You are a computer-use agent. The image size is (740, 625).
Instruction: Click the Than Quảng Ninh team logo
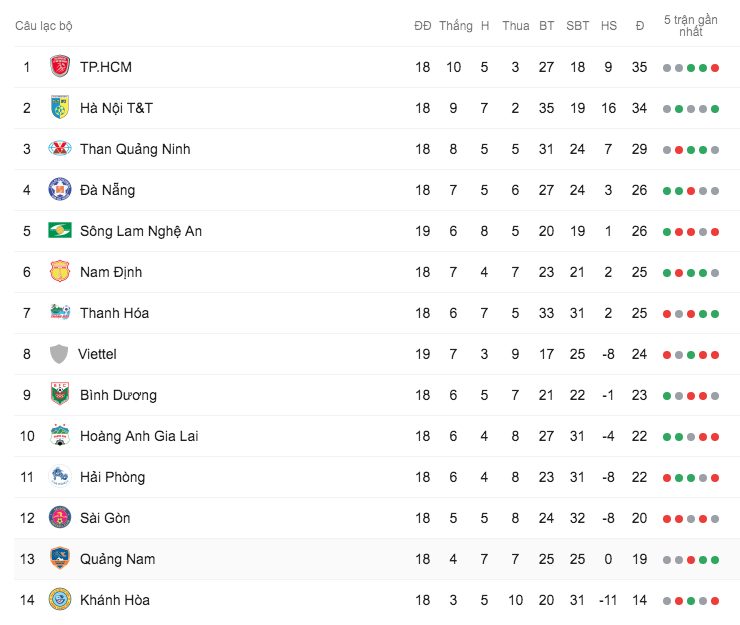(60, 149)
